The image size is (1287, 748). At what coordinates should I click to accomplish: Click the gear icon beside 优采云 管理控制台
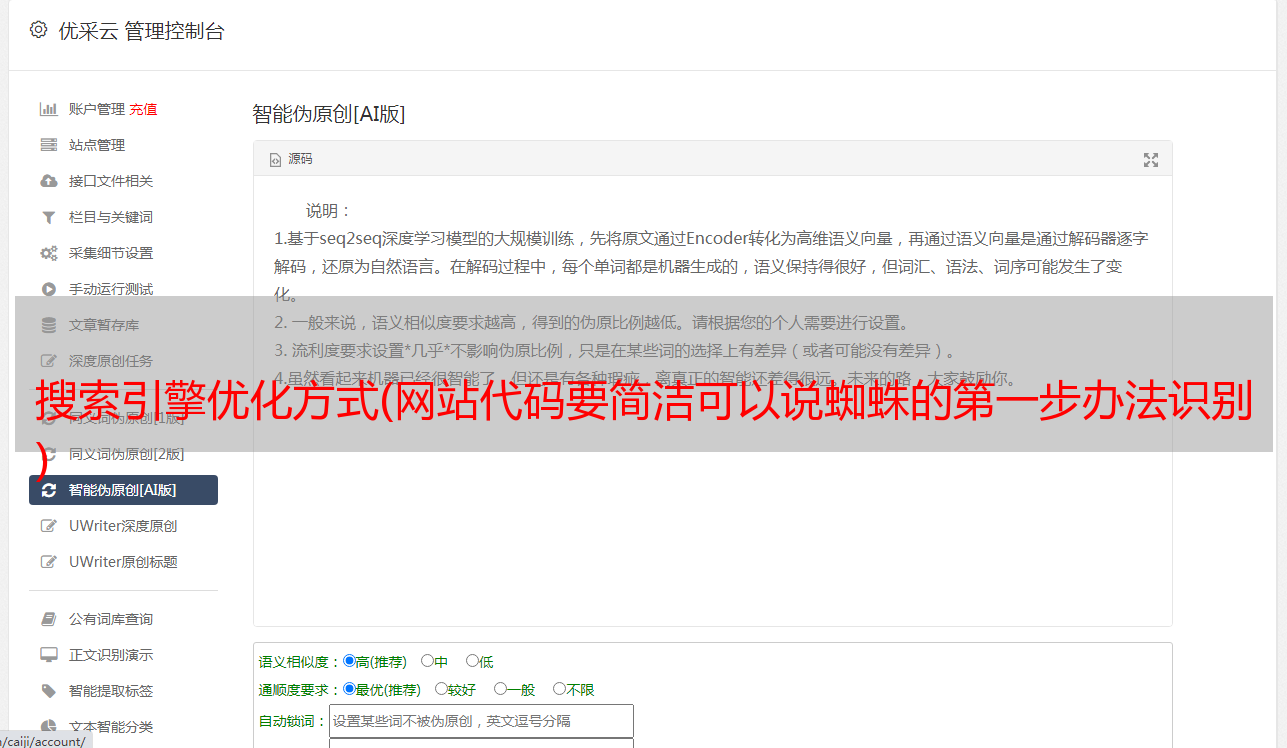click(38, 30)
